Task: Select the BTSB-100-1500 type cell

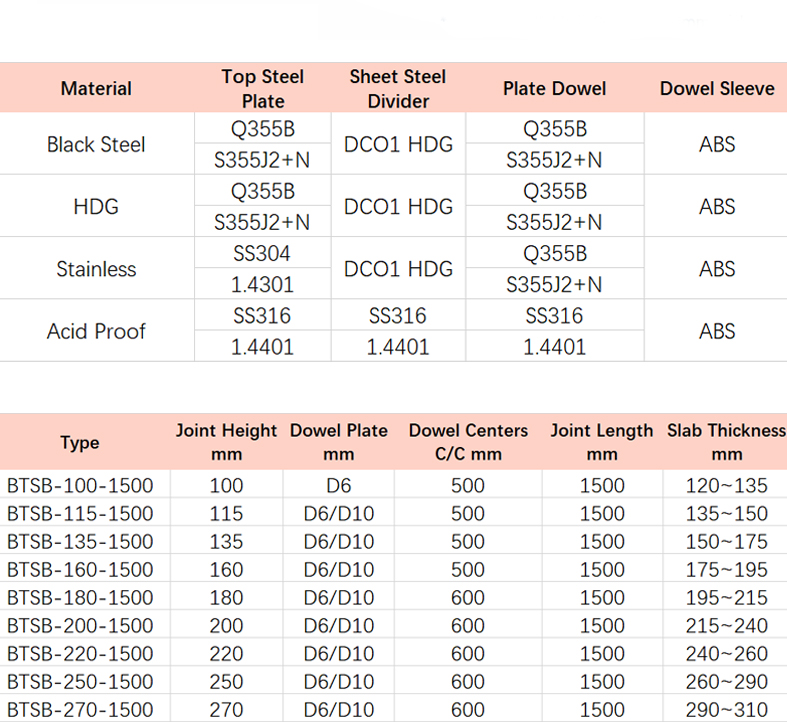Action: tap(80, 486)
